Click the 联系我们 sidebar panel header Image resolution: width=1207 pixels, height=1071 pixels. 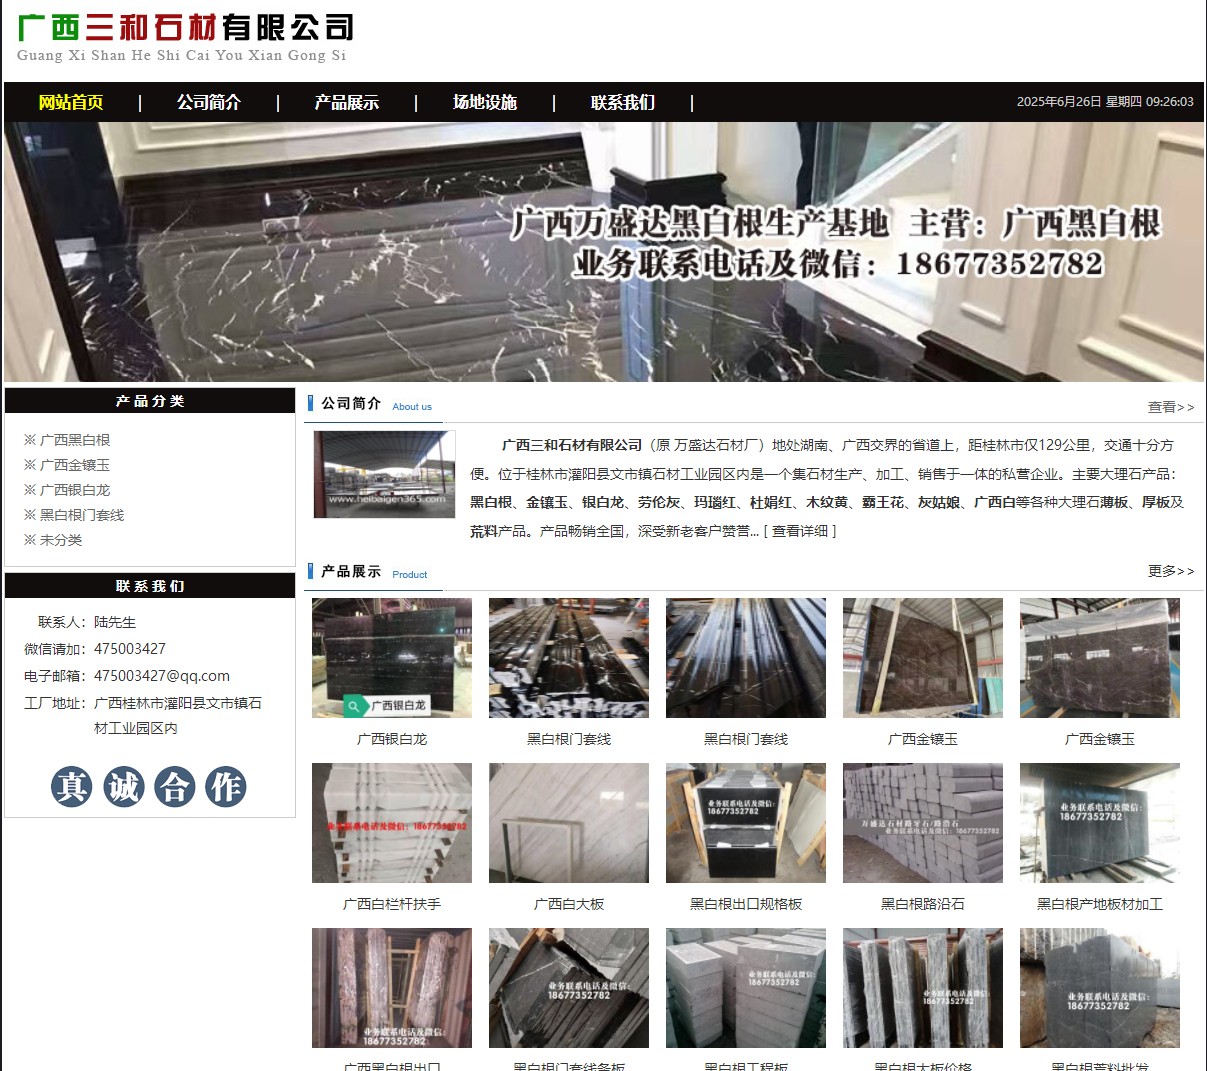coord(150,586)
